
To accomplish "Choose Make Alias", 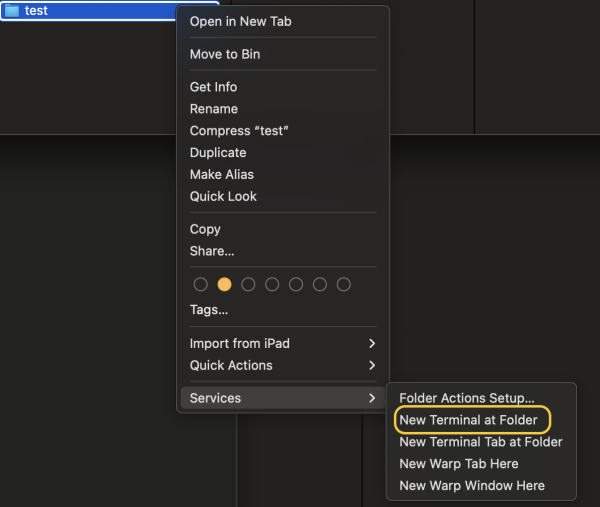I will (x=222, y=175).
